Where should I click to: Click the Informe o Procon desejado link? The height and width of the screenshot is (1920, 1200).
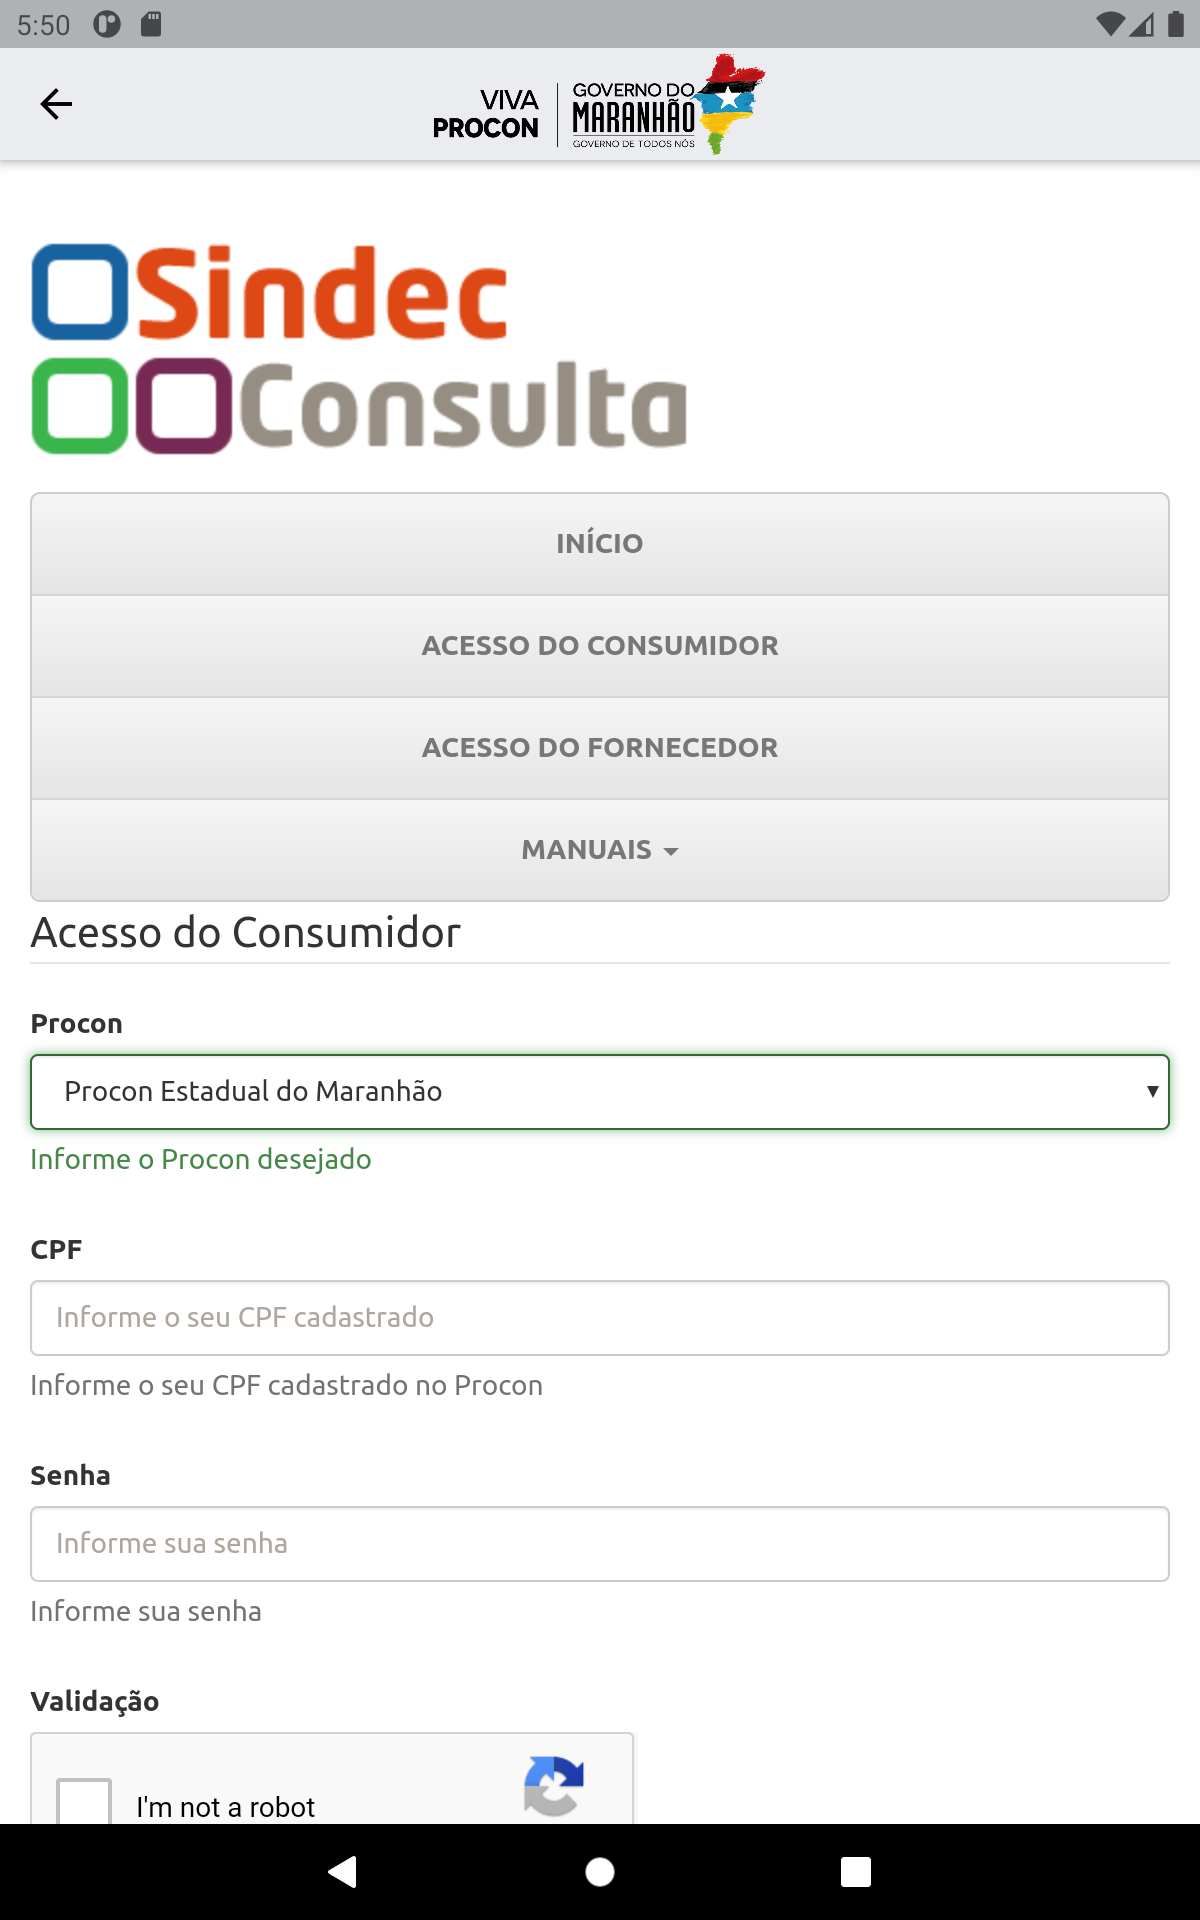200,1160
